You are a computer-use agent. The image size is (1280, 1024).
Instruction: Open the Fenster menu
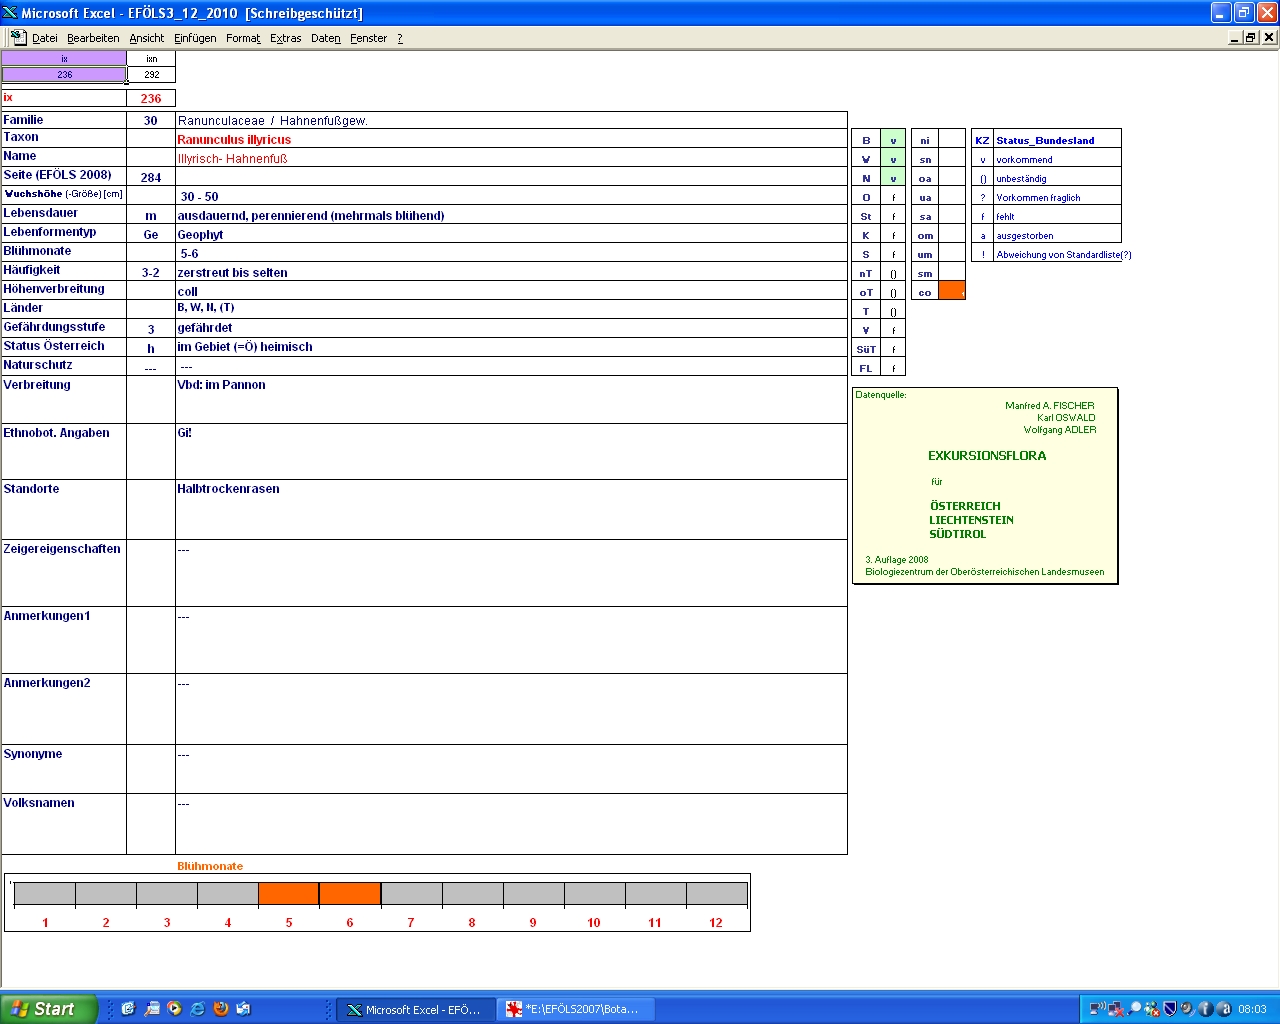(369, 38)
